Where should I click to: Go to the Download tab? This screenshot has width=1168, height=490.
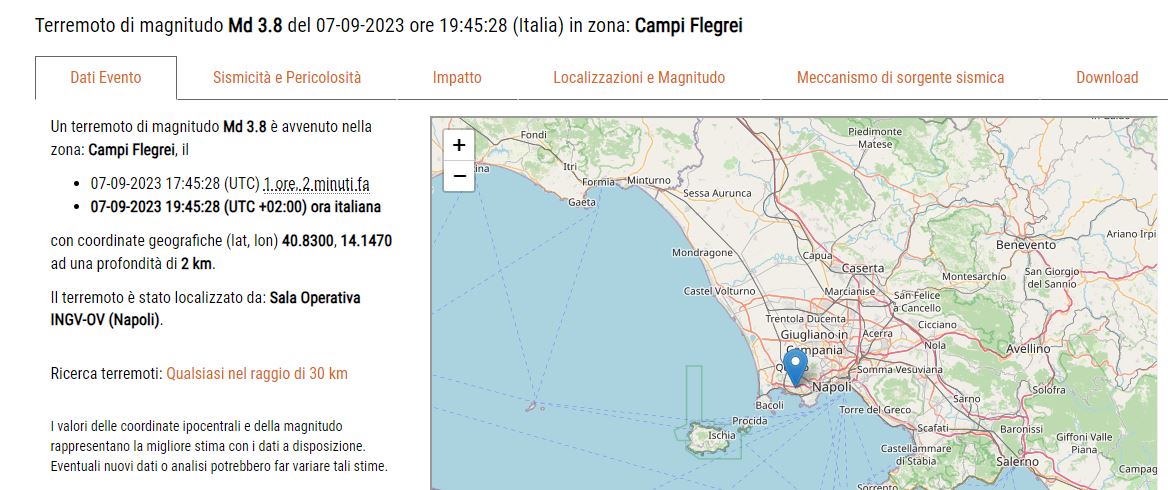(x=1107, y=78)
